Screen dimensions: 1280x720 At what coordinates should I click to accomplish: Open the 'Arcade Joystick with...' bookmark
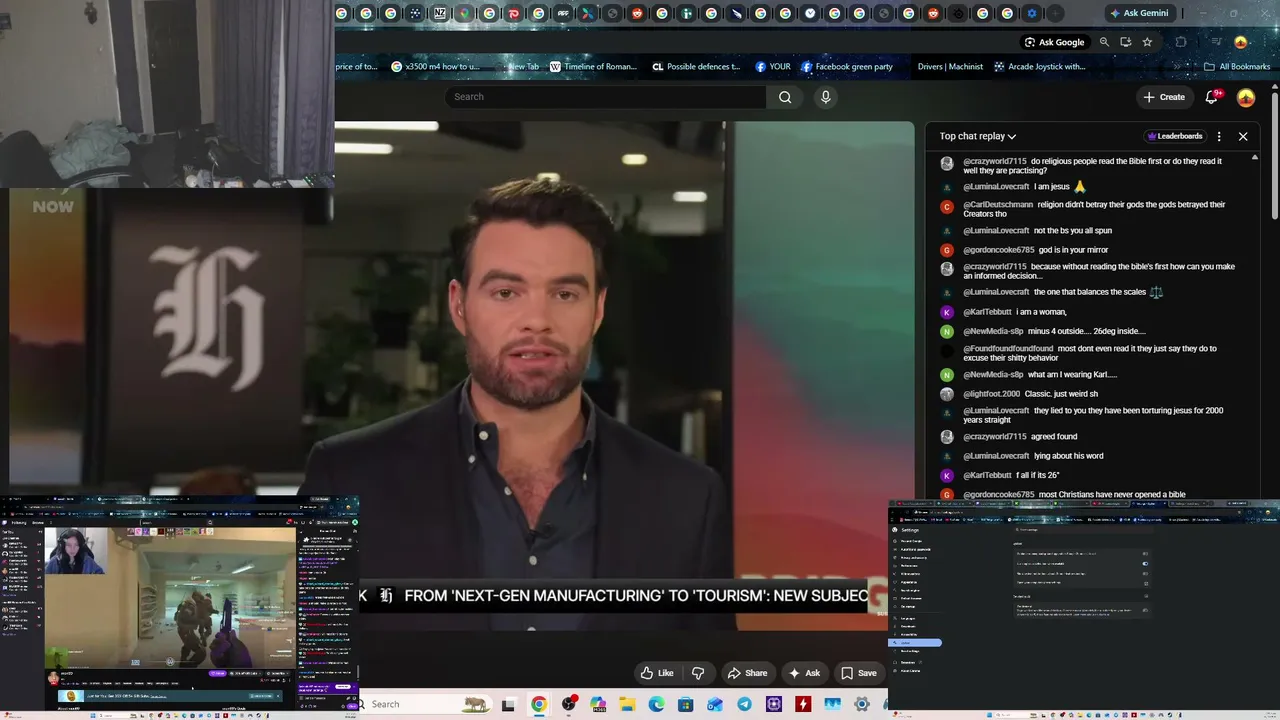tap(1039, 67)
